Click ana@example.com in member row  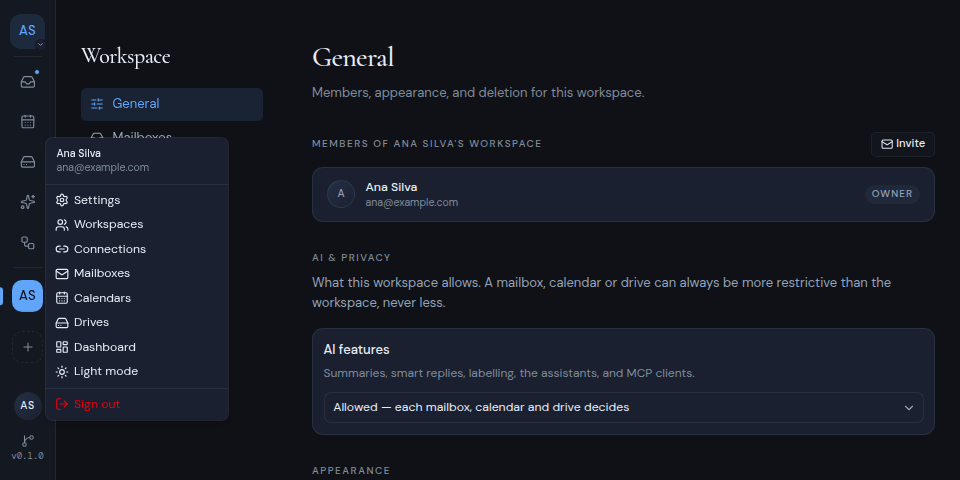tap(411, 203)
